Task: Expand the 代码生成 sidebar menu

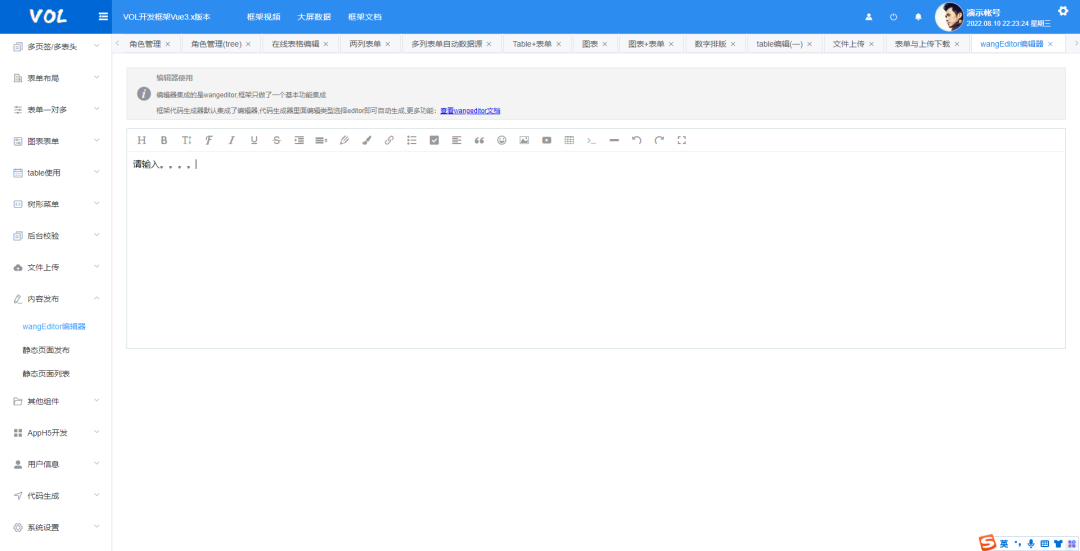Action: click(56, 496)
